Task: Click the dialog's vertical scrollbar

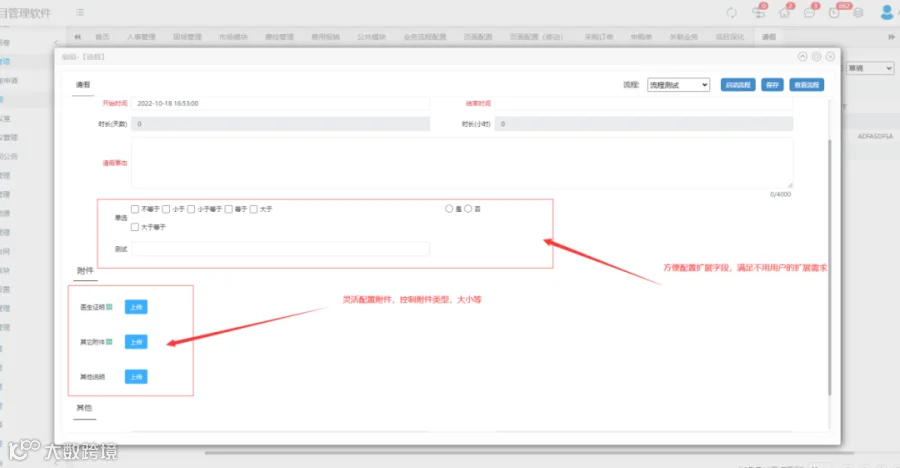Action: [x=829, y=267]
